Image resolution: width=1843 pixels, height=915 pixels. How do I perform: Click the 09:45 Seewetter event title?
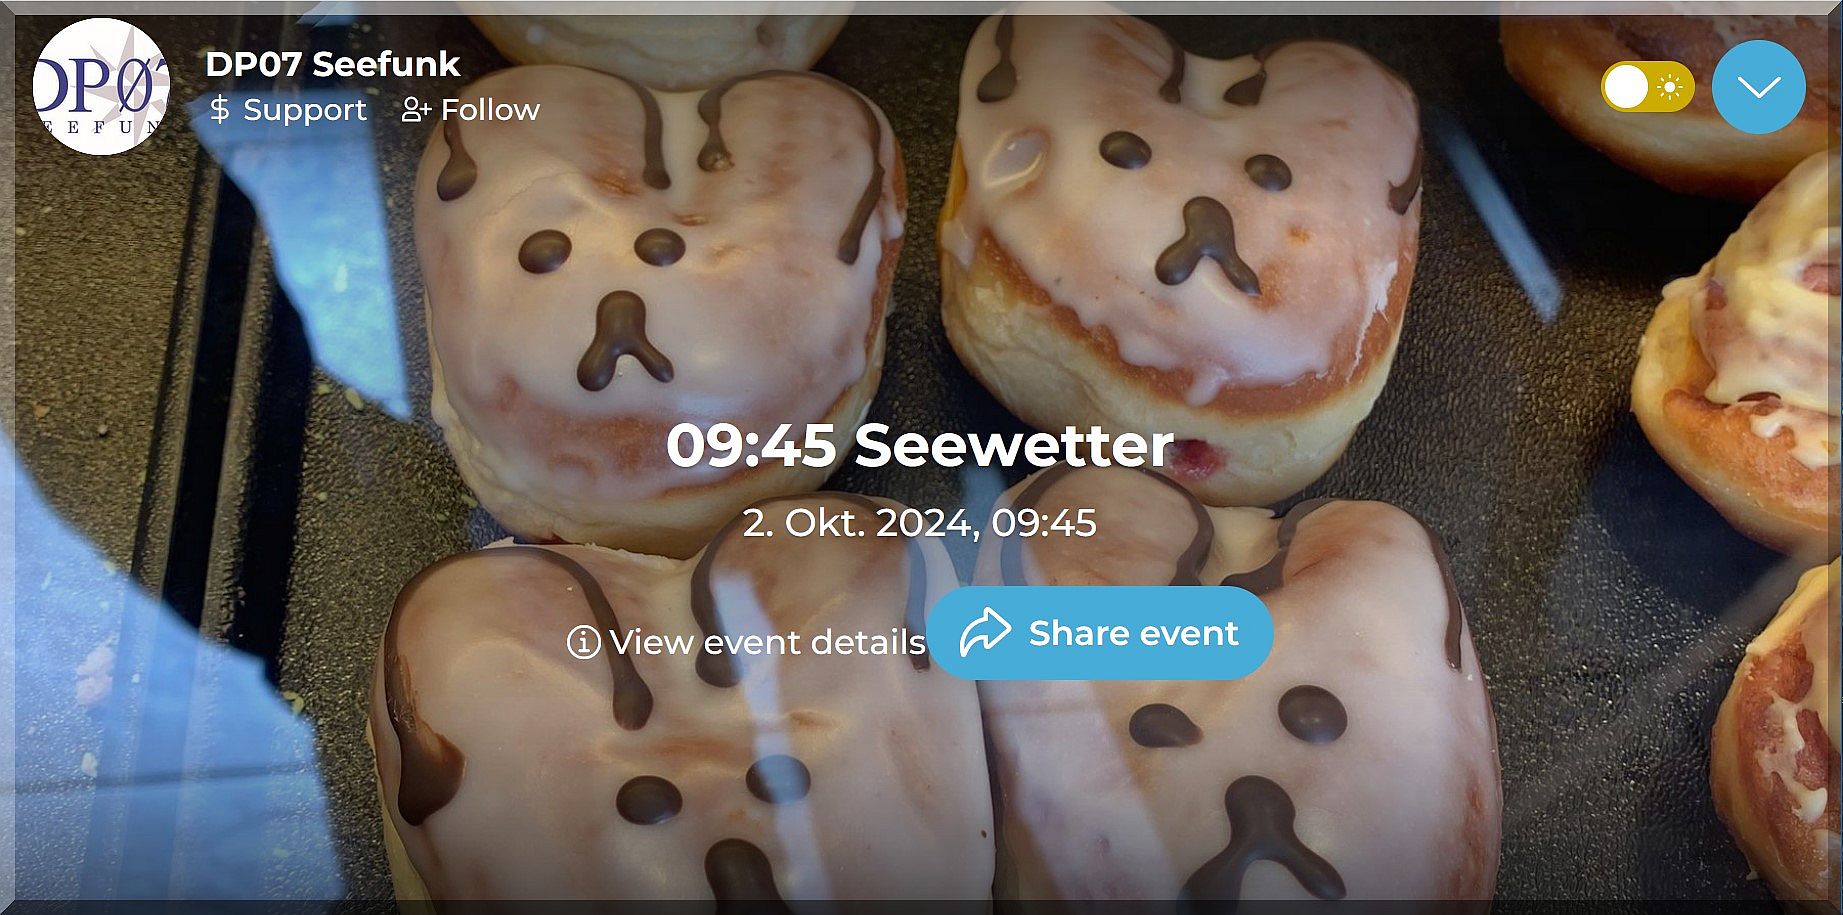click(920, 445)
